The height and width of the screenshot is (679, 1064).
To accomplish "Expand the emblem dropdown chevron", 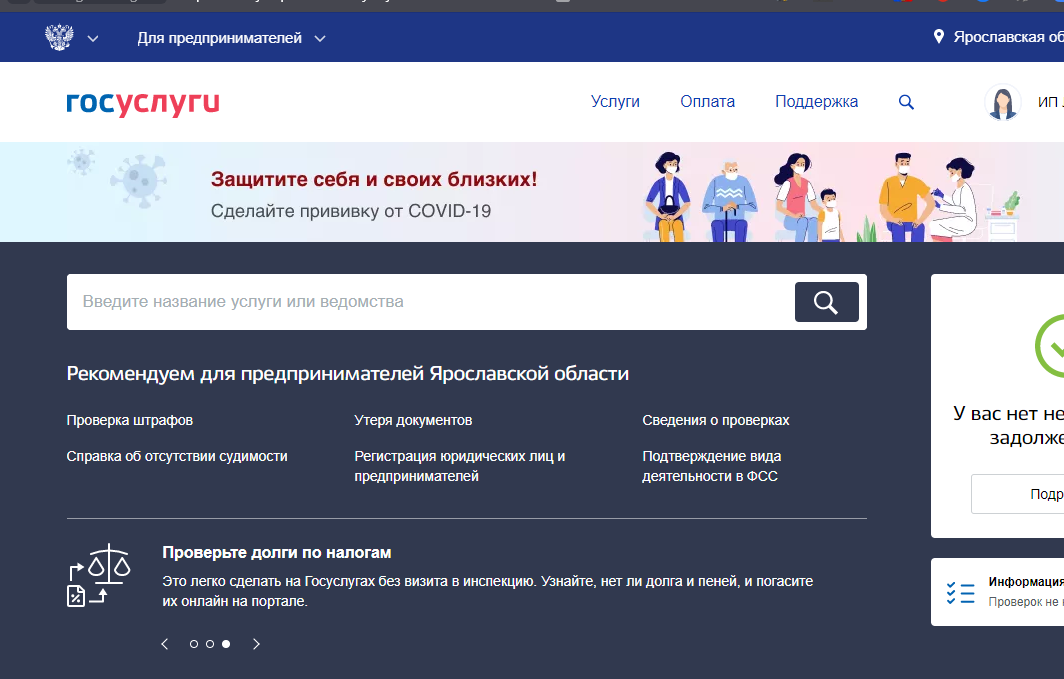I will (x=92, y=38).
